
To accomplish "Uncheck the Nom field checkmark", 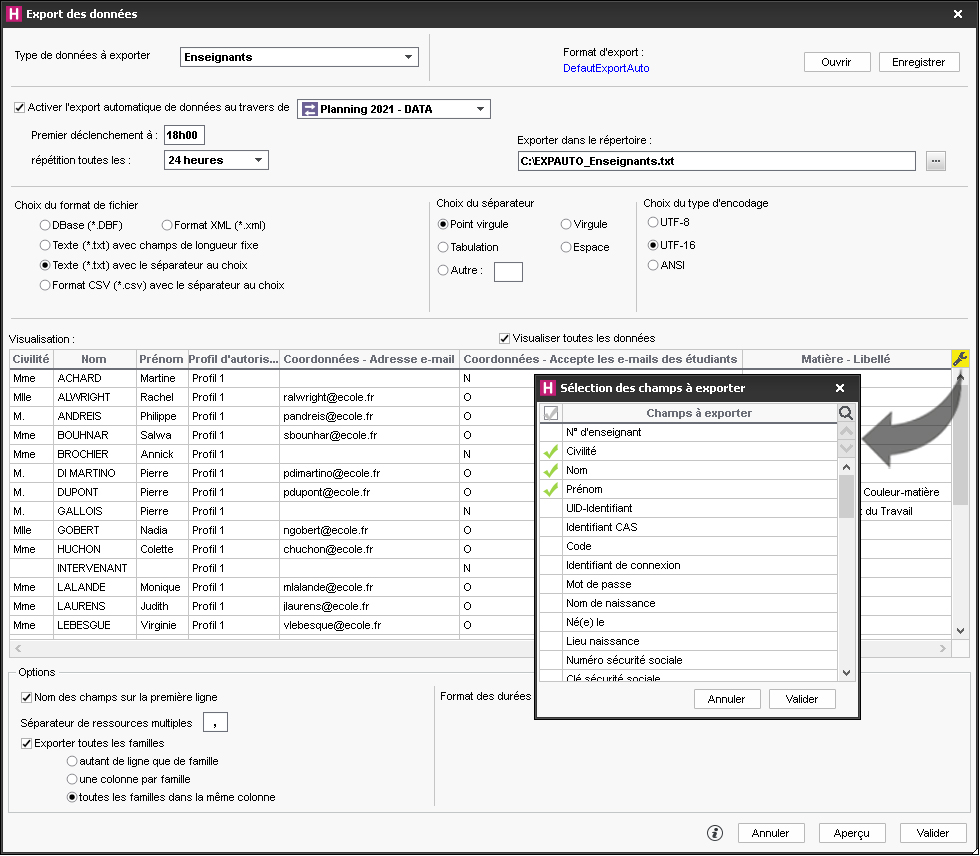I will 551,470.
